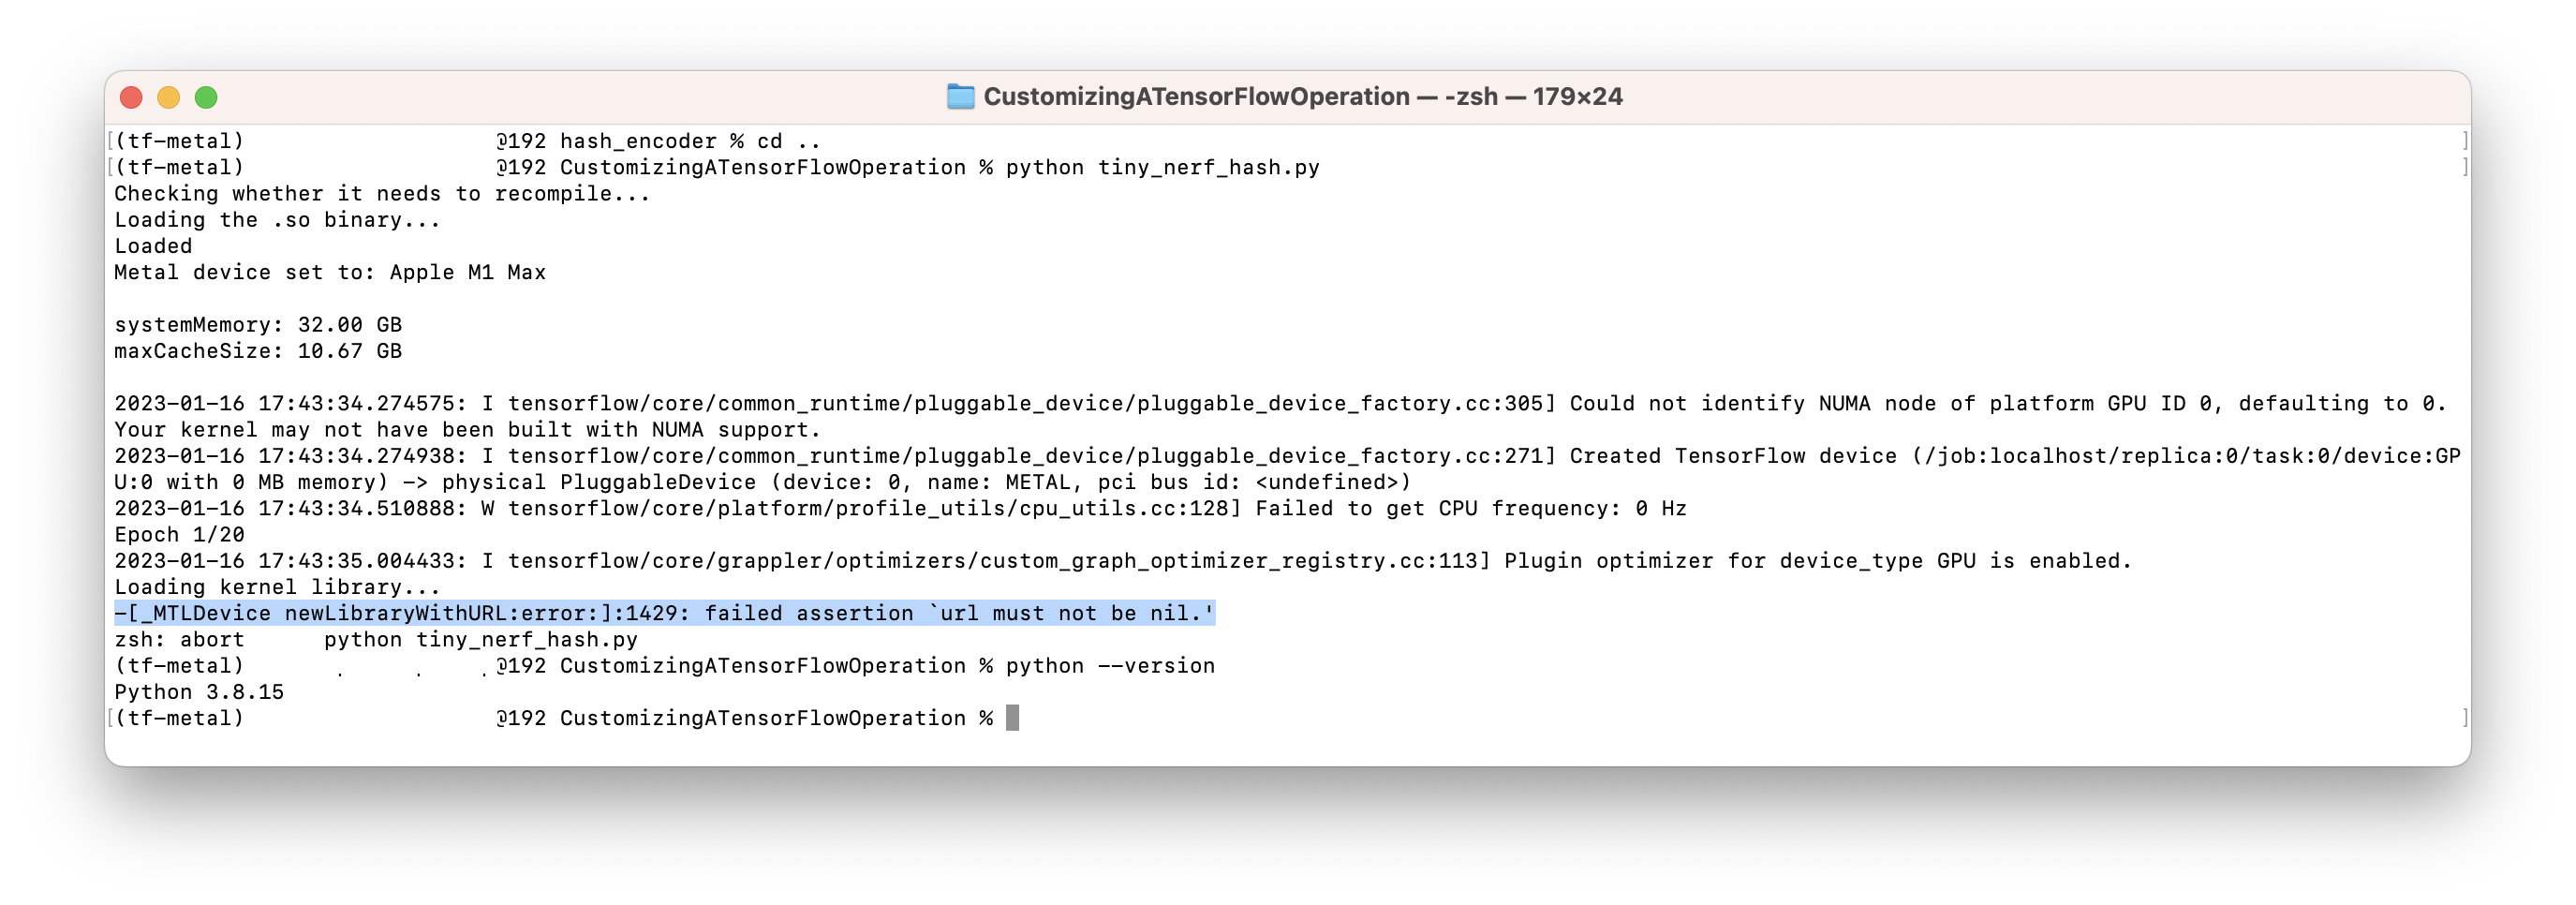Minimize the terminal with the yellow button
The width and height of the screenshot is (2576, 905).
click(x=168, y=97)
